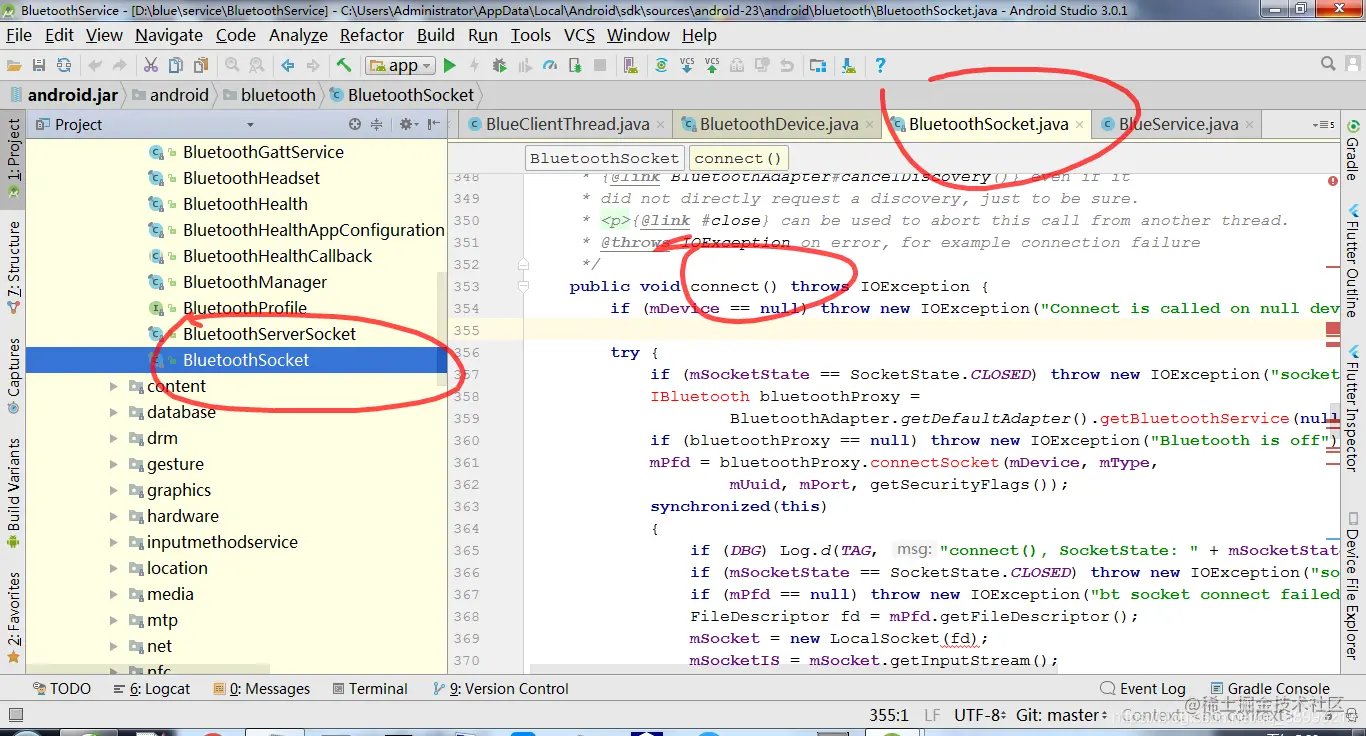
Task: Toggle the 2: Favorites tool window
Action: (14, 617)
